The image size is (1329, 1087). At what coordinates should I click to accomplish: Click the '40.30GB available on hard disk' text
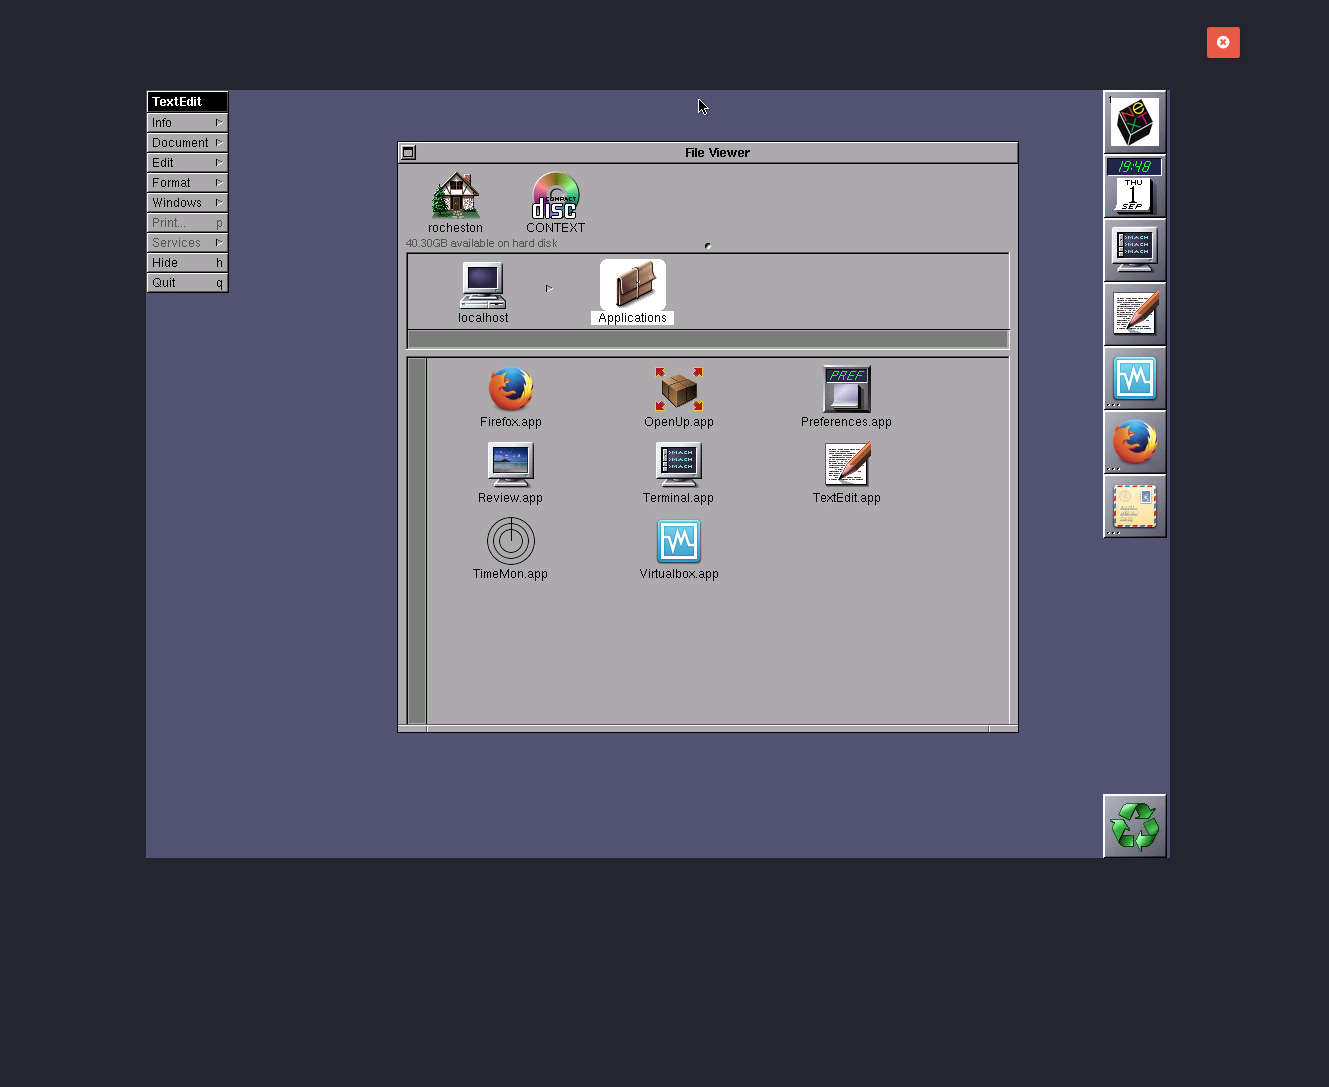coord(481,243)
